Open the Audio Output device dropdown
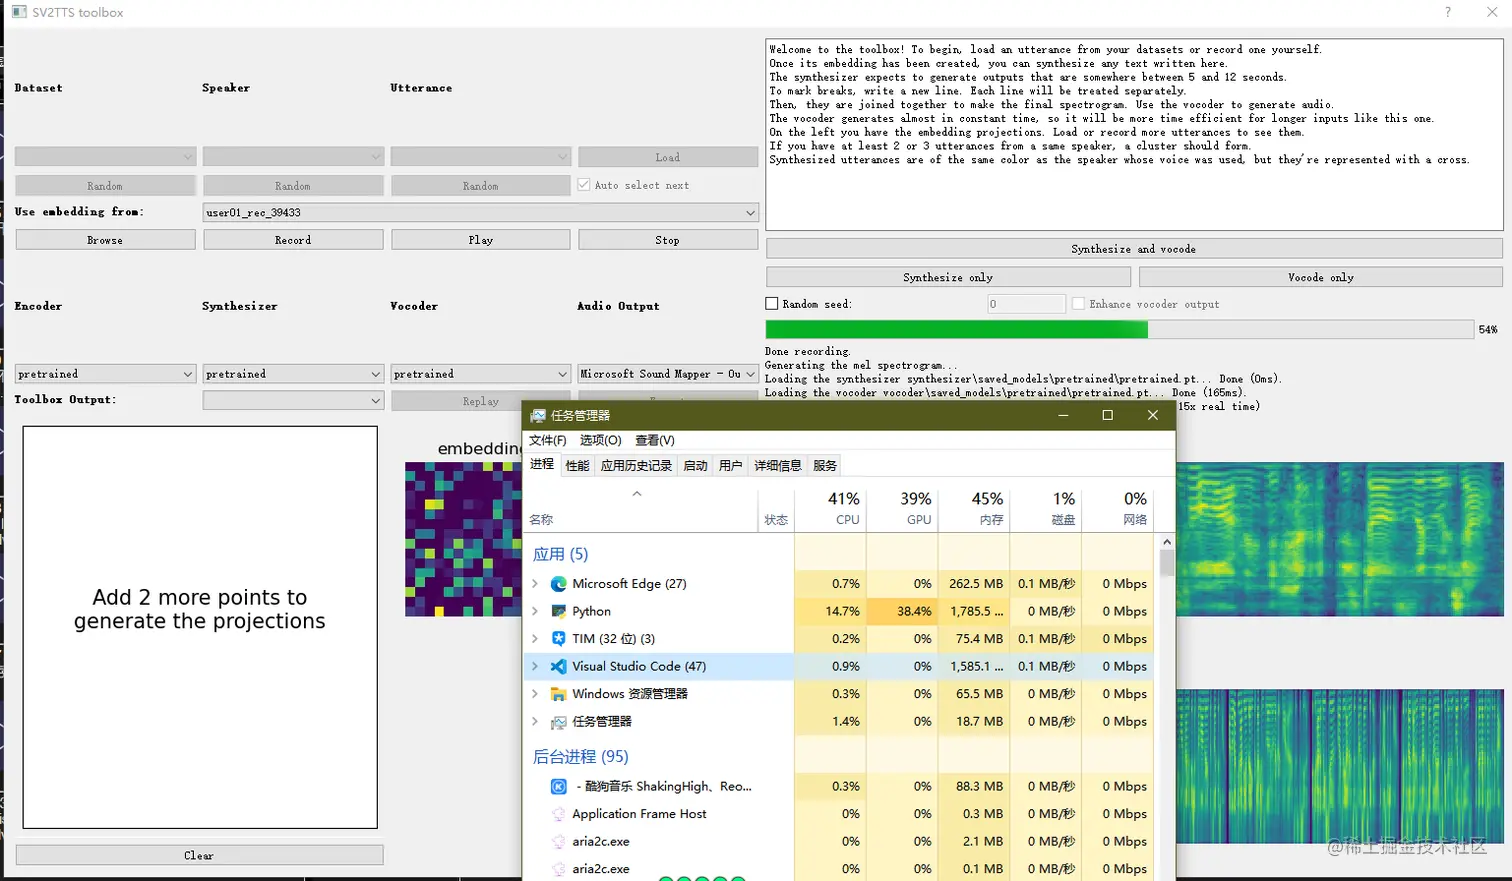The width and height of the screenshot is (1512, 881). pyautogui.click(x=668, y=374)
